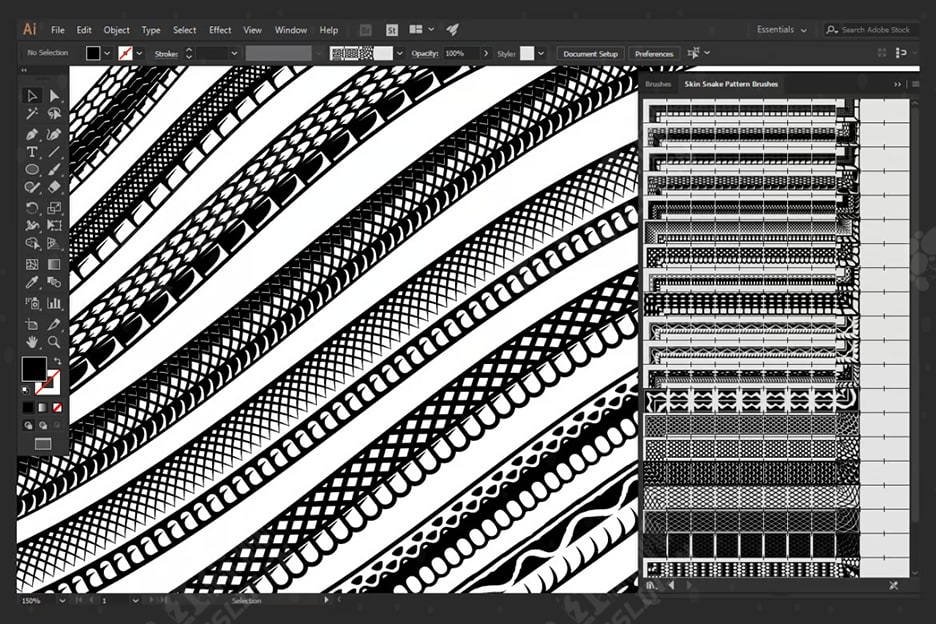Select the Zoom magnifier tool
Viewport: 936px width, 624px height.
54,342
